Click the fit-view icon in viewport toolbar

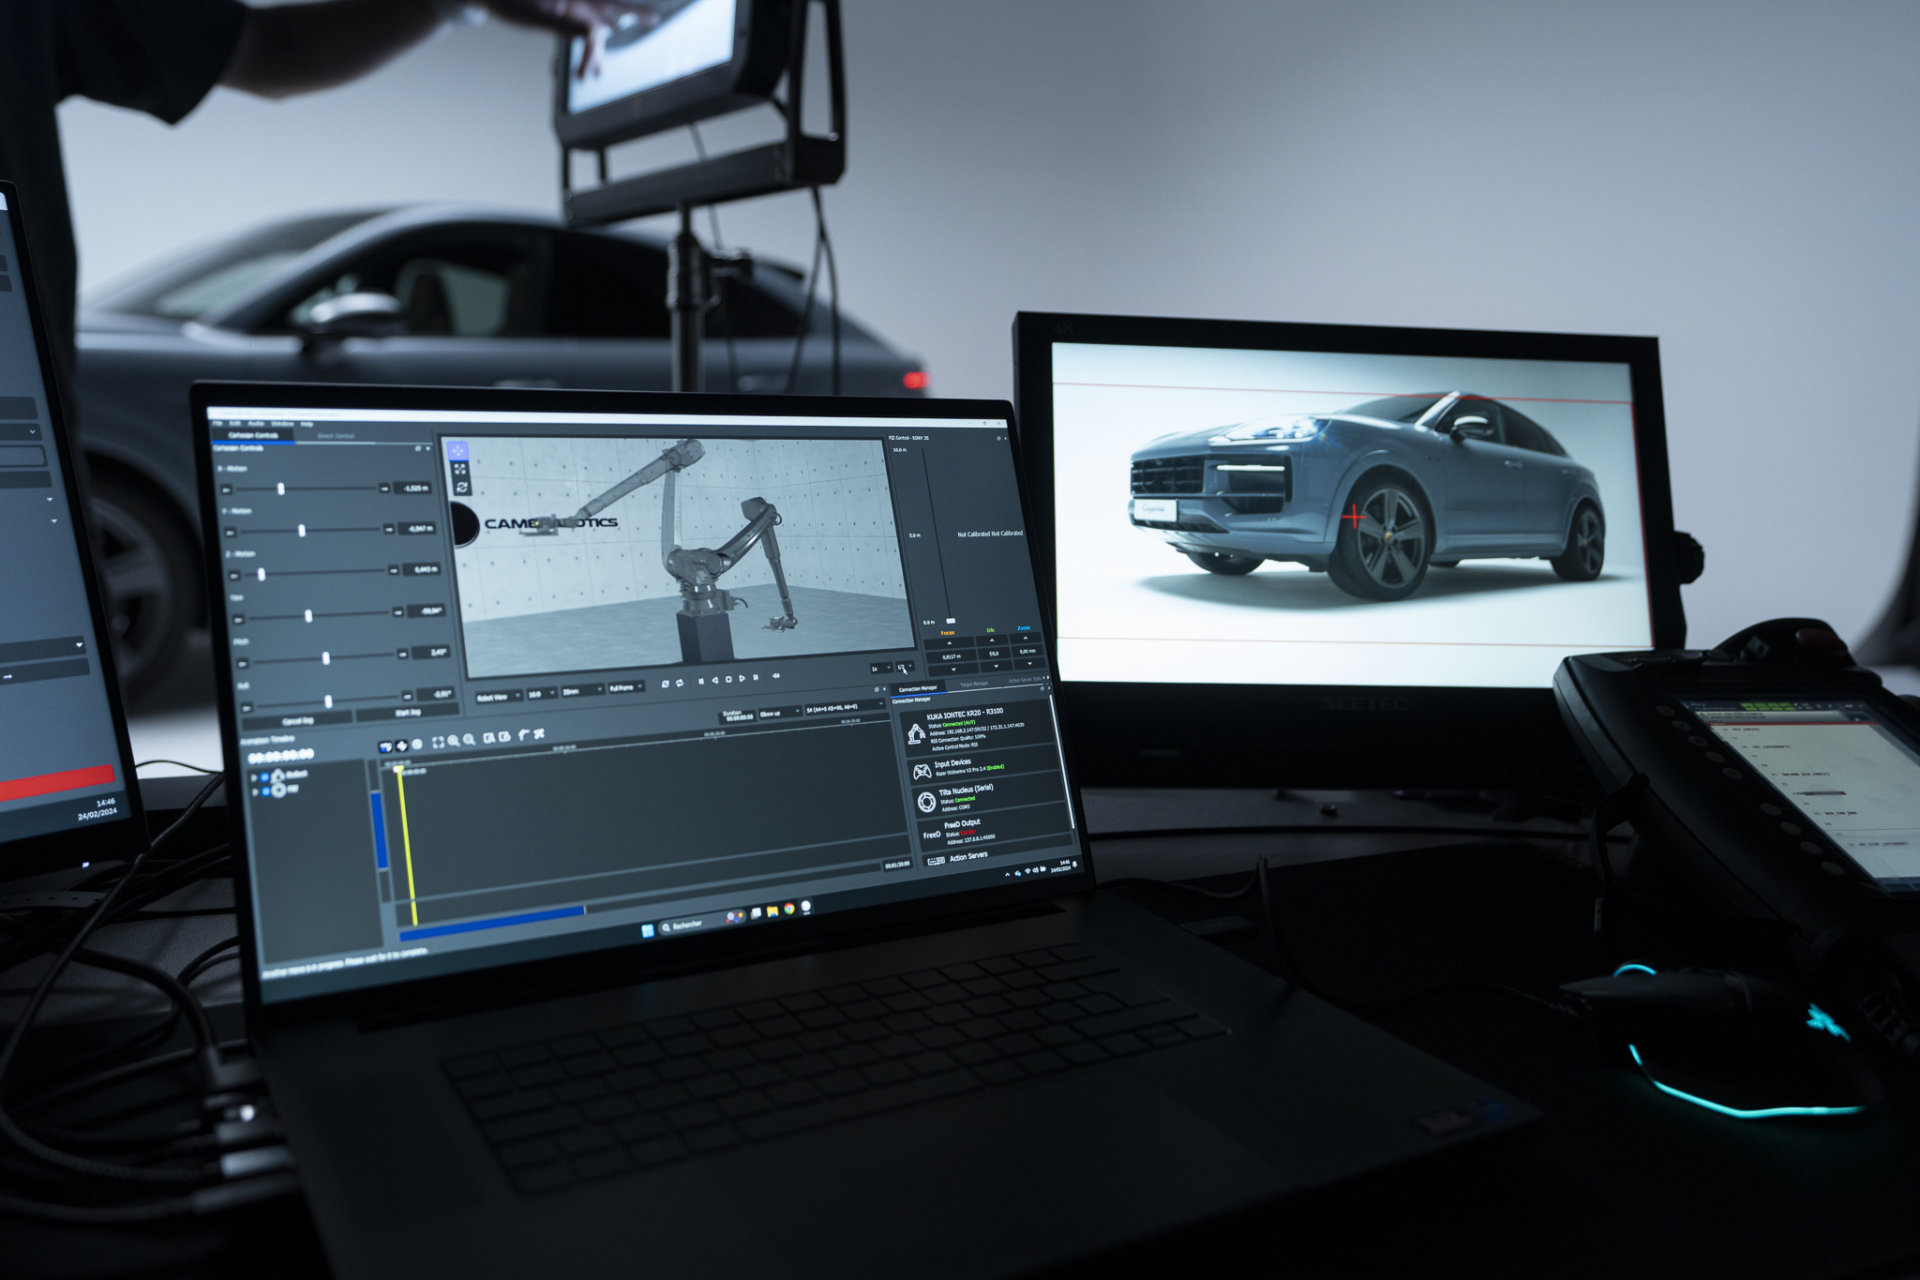[x=459, y=469]
